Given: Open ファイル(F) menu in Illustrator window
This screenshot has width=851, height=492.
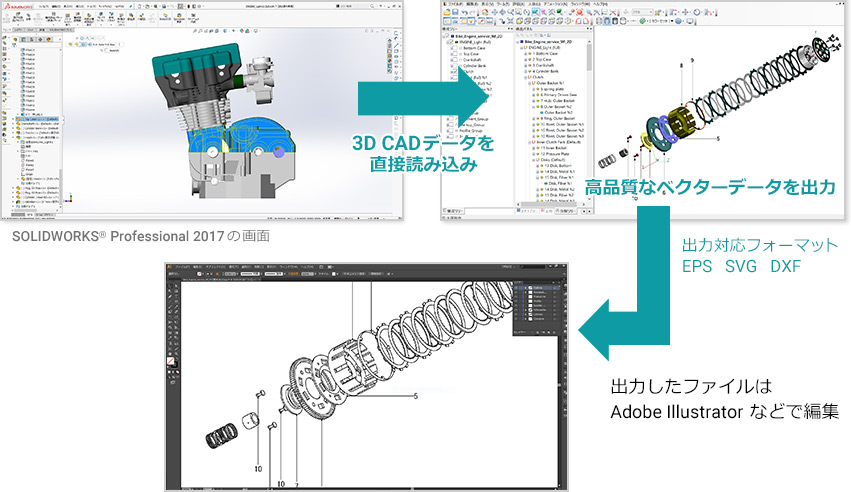Looking at the screenshot, I should pos(183,267).
